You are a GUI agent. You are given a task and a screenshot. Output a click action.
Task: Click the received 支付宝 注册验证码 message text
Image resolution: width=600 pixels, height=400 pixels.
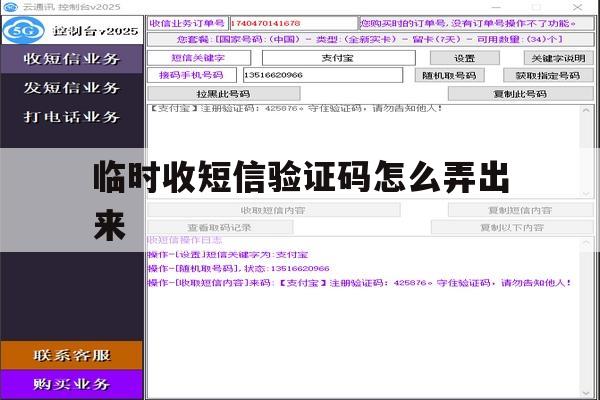click(296, 109)
